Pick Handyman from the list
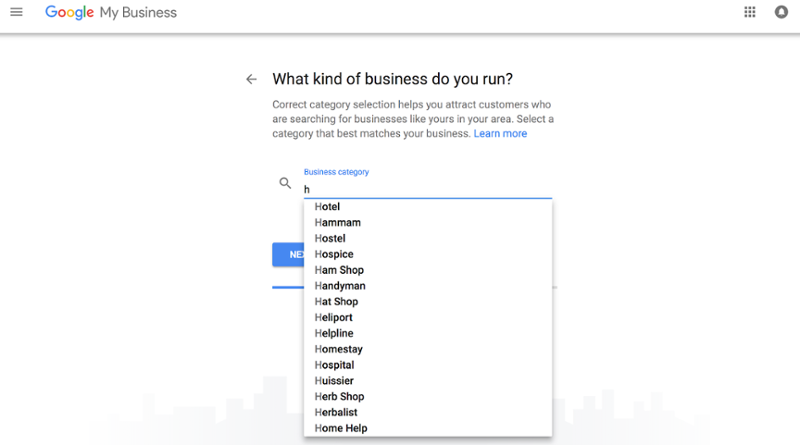The width and height of the screenshot is (800, 445). (x=428, y=286)
